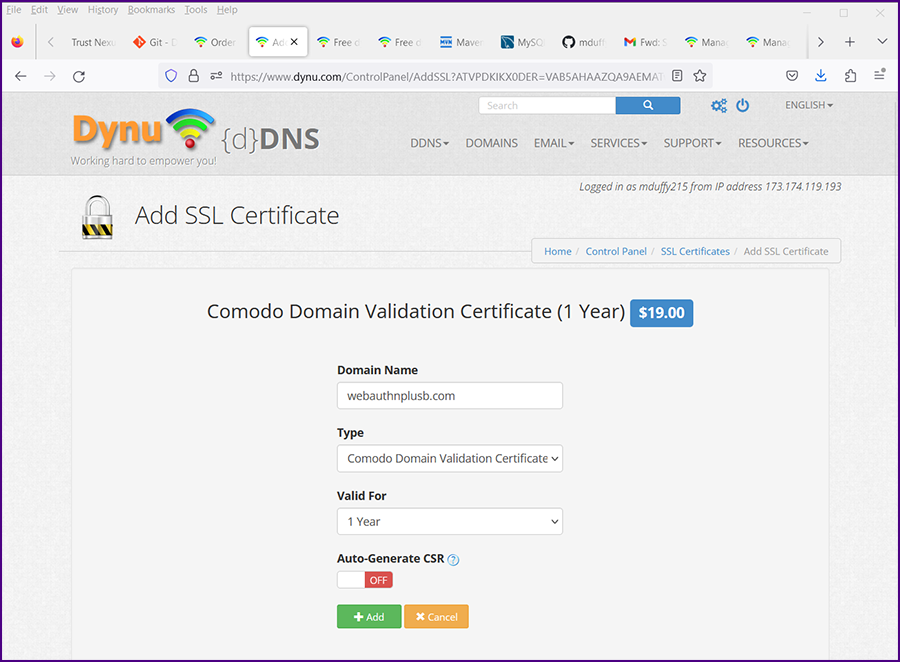Click the Add SSL Certificate page heading
The width and height of the screenshot is (900, 662).
pos(237,216)
